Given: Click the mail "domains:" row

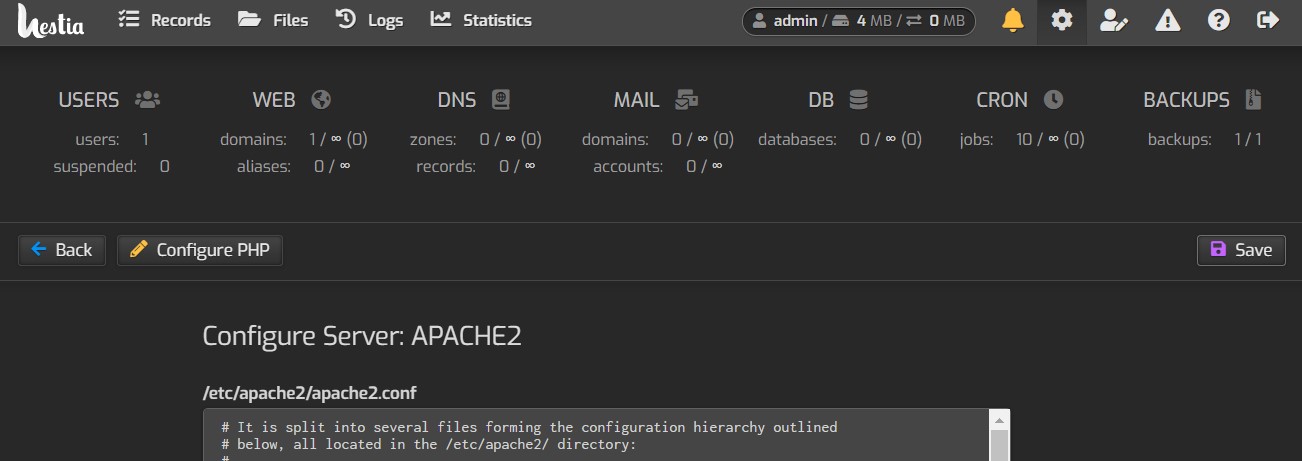Looking at the screenshot, I should point(658,140).
